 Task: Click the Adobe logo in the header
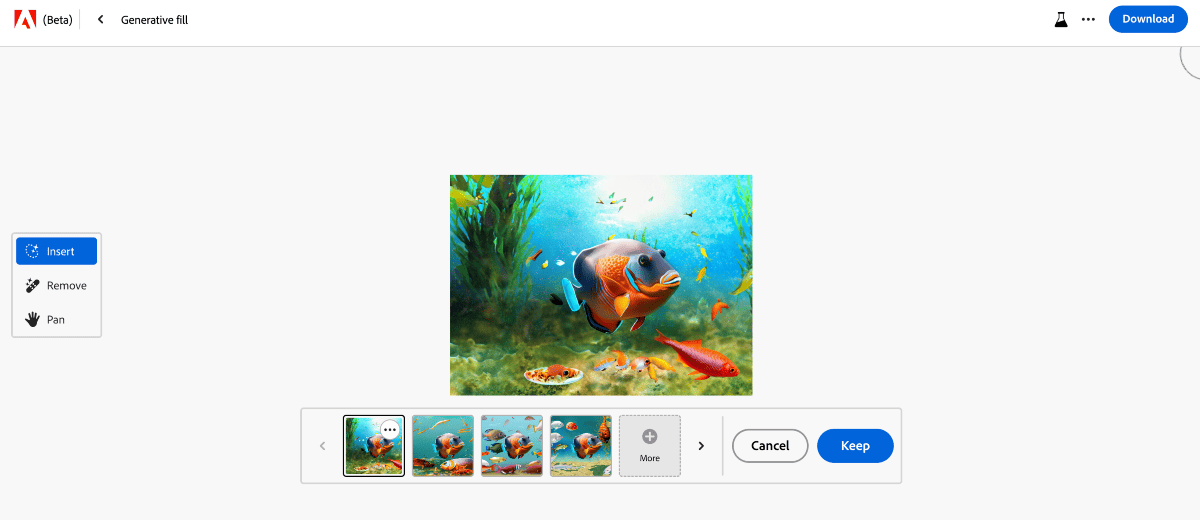(x=25, y=19)
